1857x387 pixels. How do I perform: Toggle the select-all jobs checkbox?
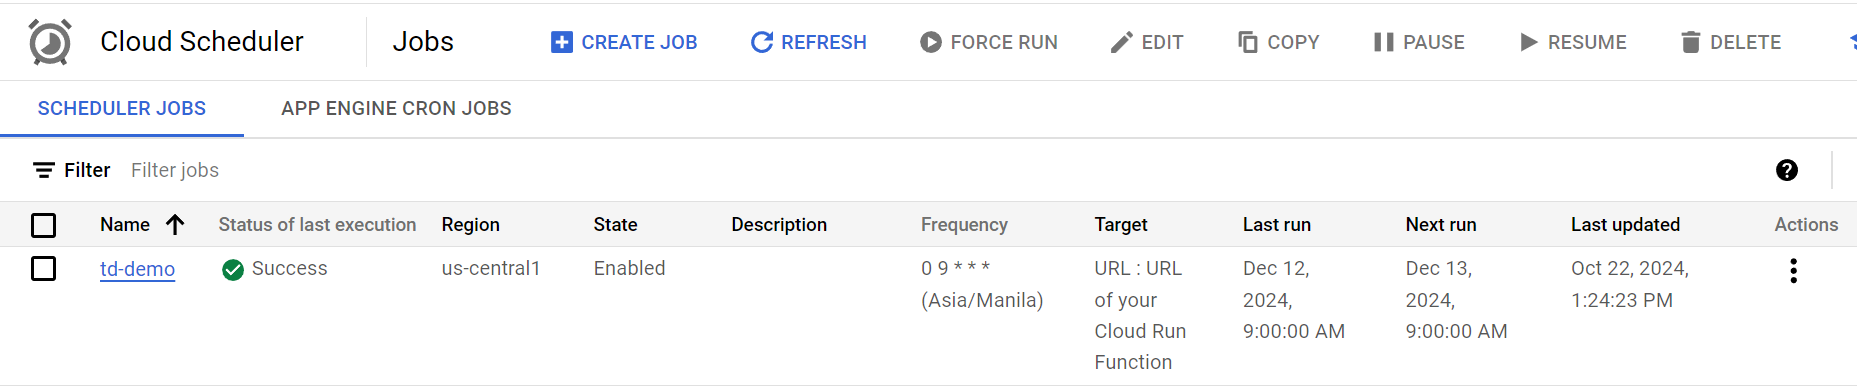point(44,225)
